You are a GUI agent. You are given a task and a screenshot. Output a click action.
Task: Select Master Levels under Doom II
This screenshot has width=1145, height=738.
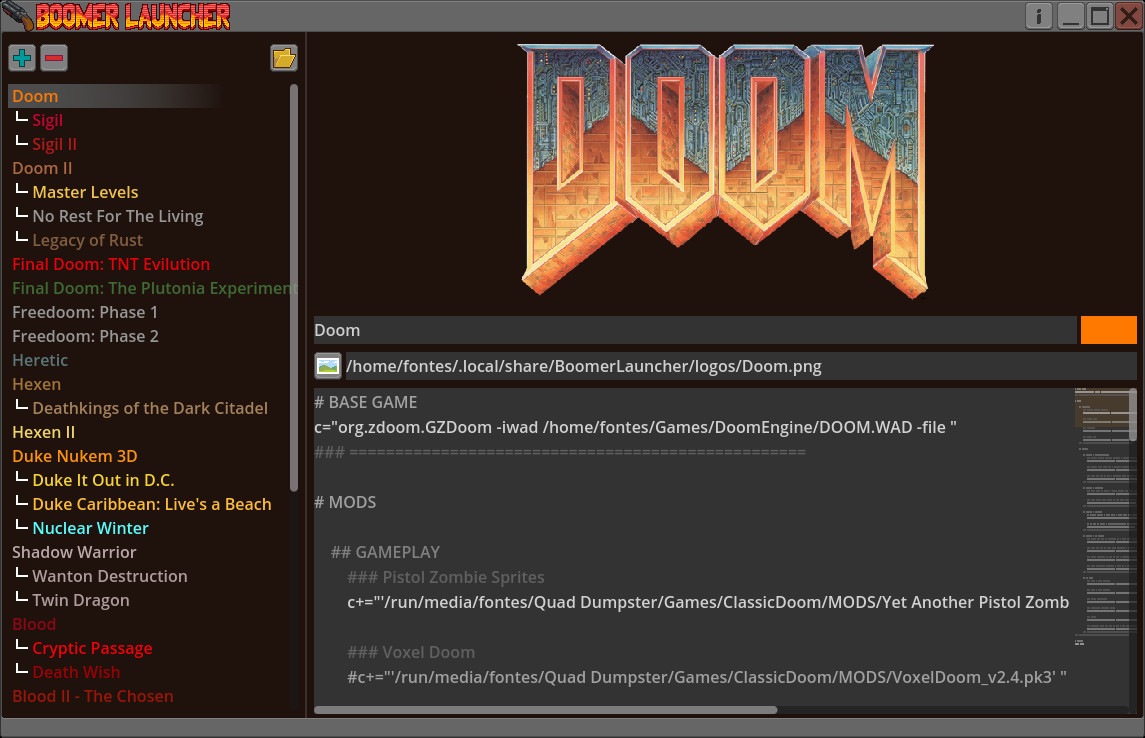tap(85, 191)
